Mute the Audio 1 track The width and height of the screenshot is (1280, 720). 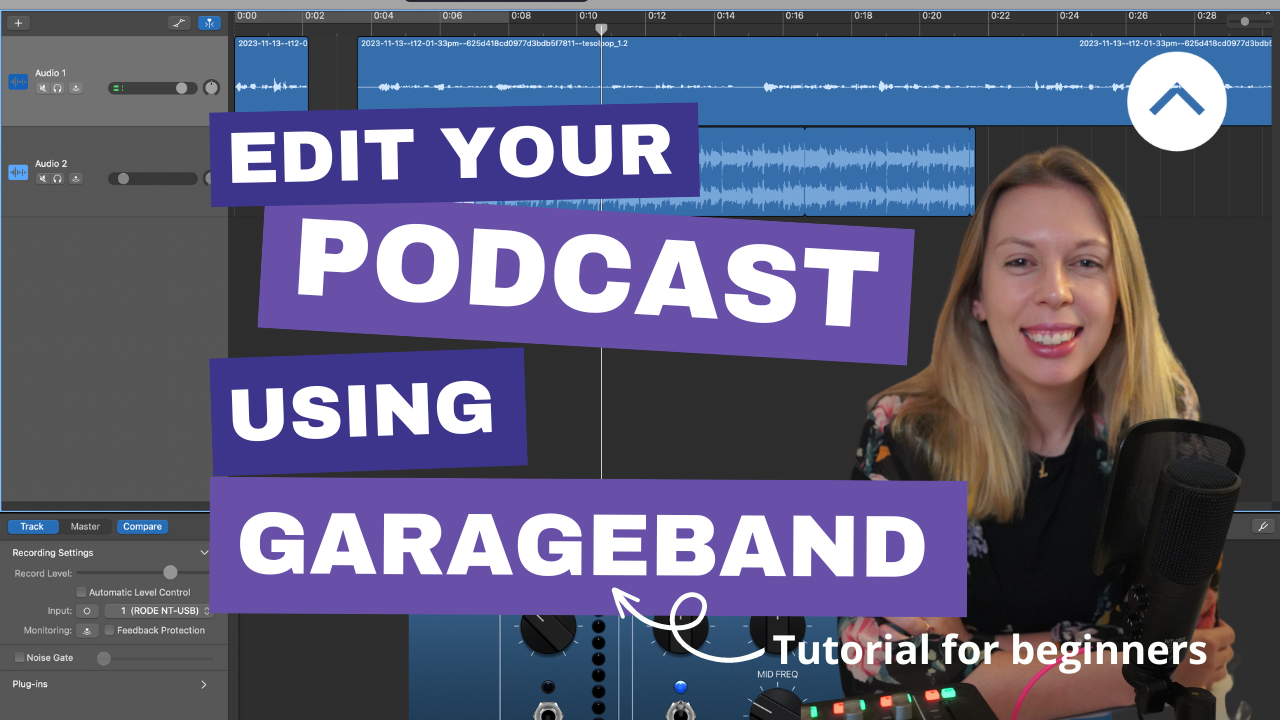click(x=43, y=88)
